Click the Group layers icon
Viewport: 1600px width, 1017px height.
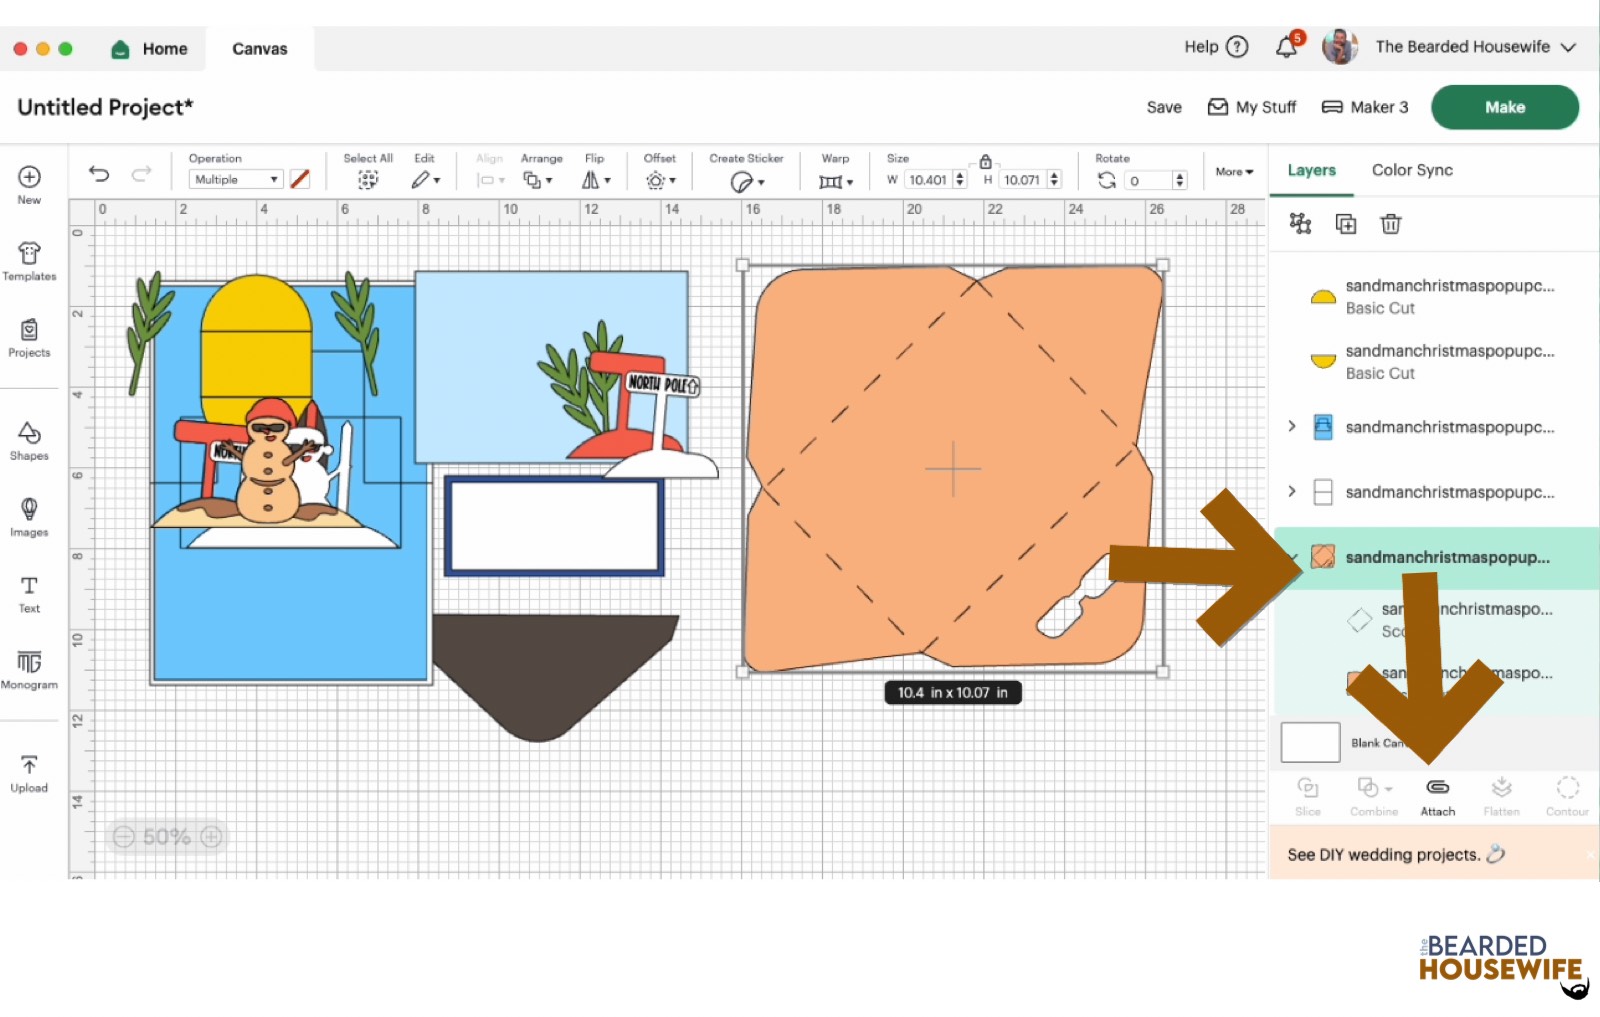coord(1300,223)
